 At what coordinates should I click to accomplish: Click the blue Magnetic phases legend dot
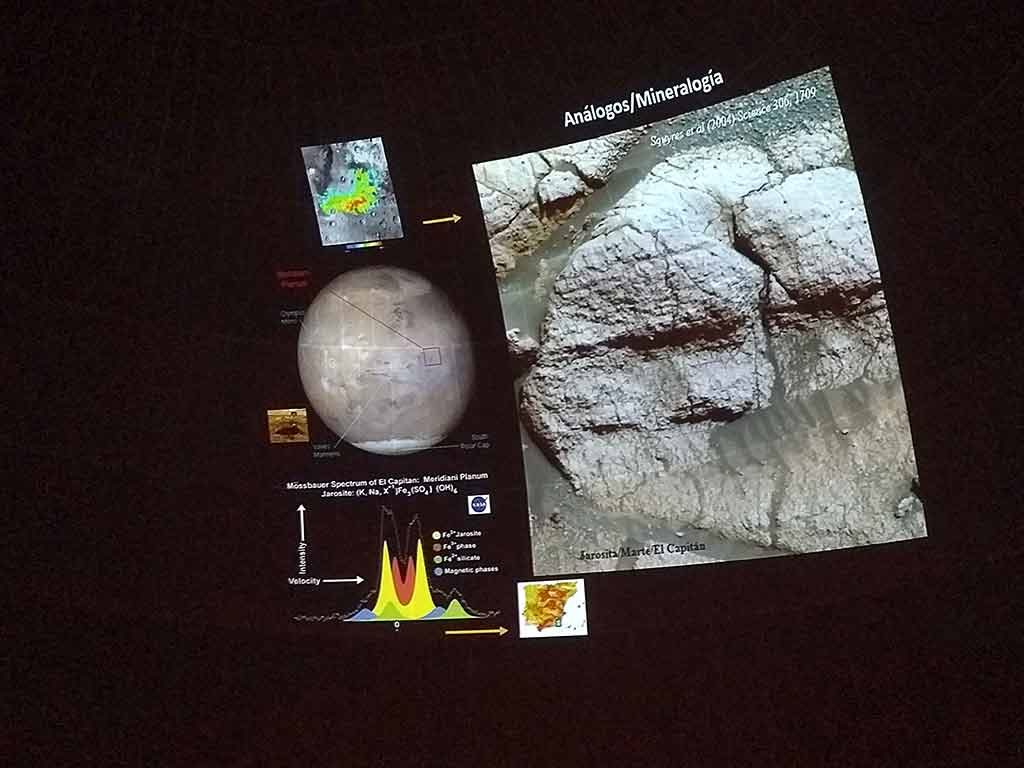point(436,573)
